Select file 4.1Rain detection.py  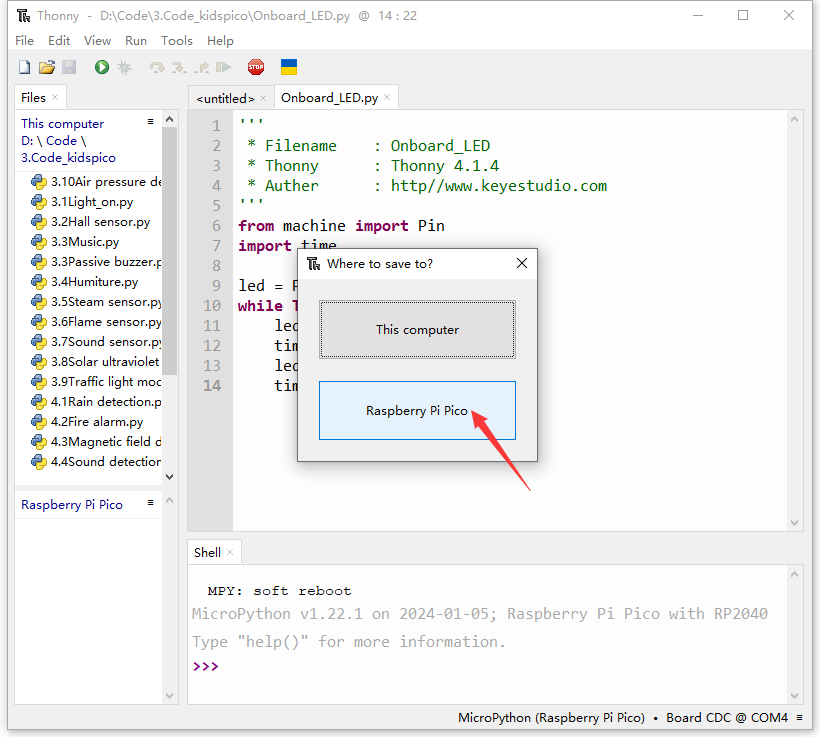(106, 402)
